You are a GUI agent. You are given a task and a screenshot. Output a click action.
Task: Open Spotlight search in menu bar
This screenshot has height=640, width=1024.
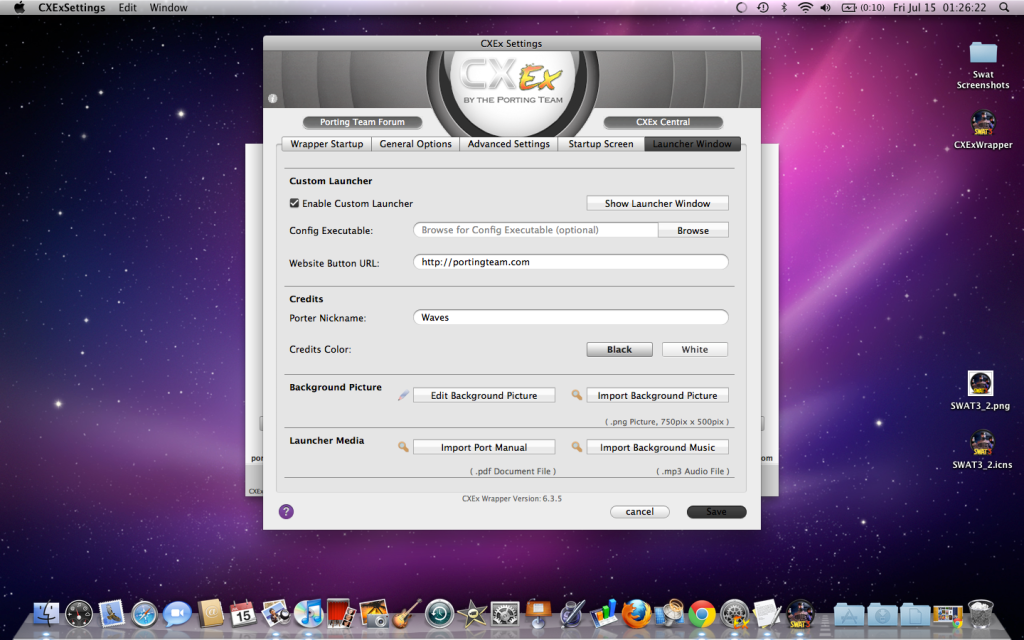1004,8
